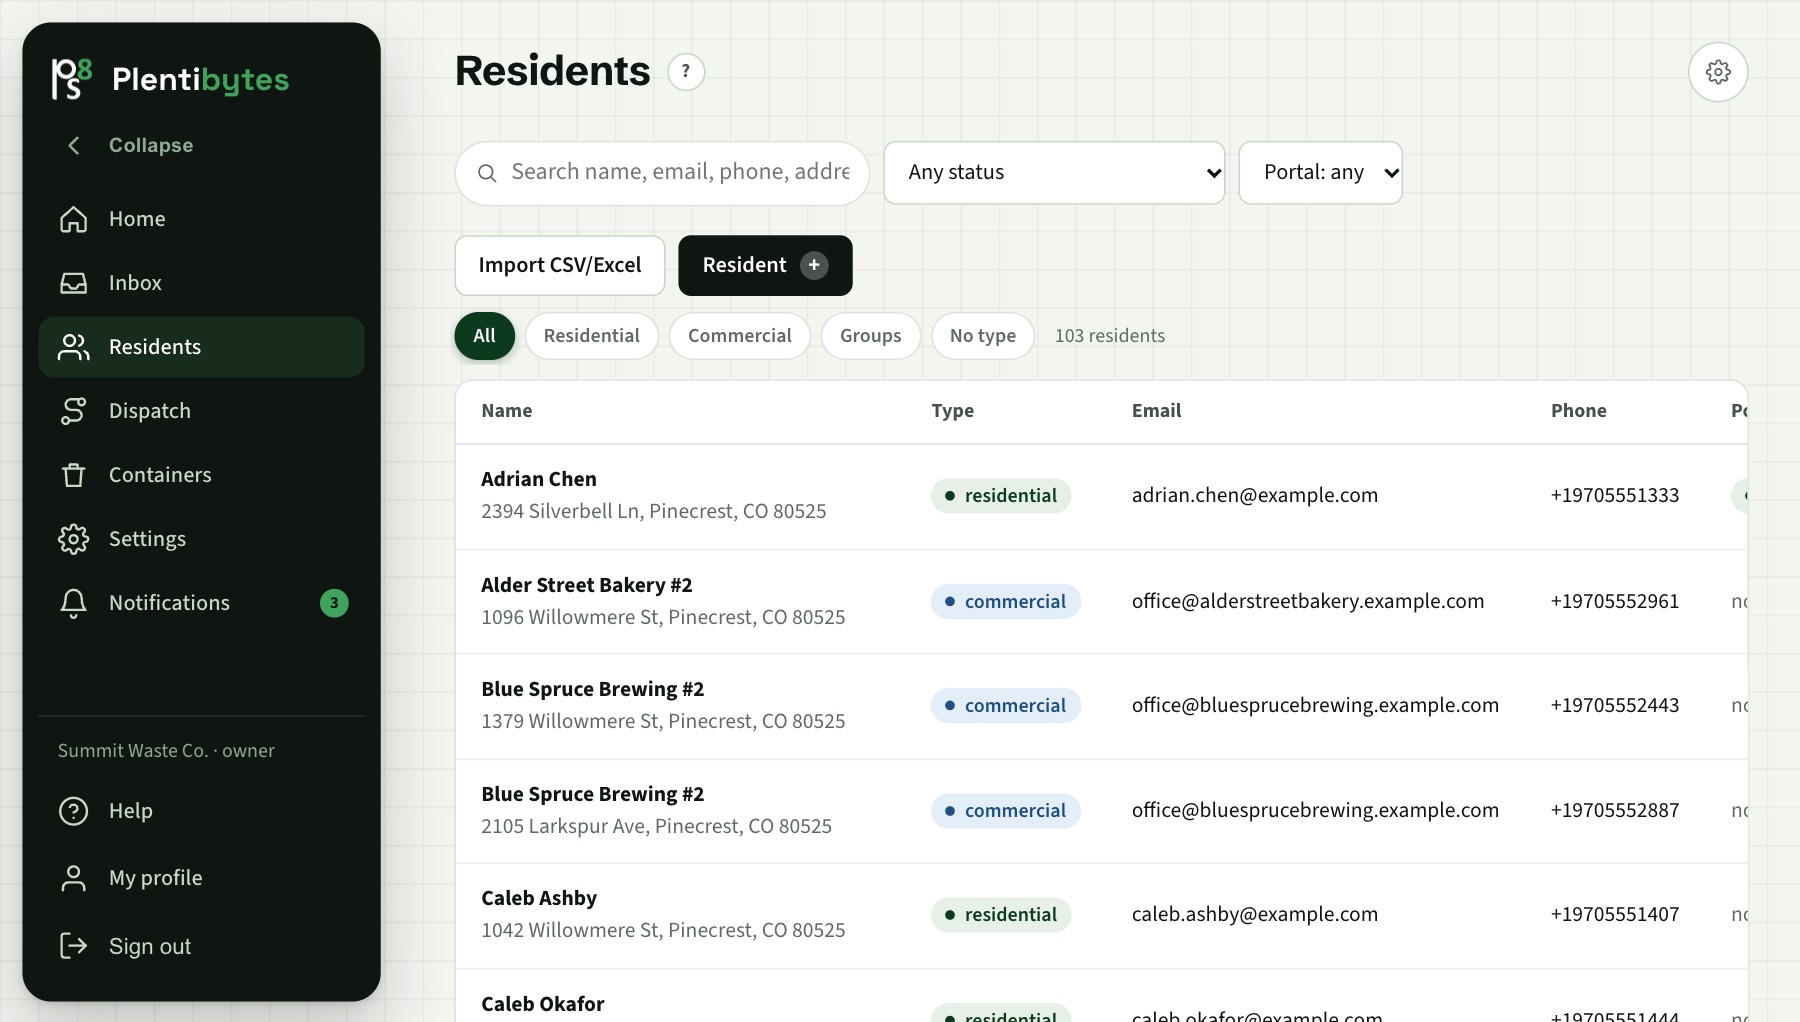Viewport: 1800px width, 1022px height.
Task: Switch to the Commercial filter tab
Action: (740, 336)
